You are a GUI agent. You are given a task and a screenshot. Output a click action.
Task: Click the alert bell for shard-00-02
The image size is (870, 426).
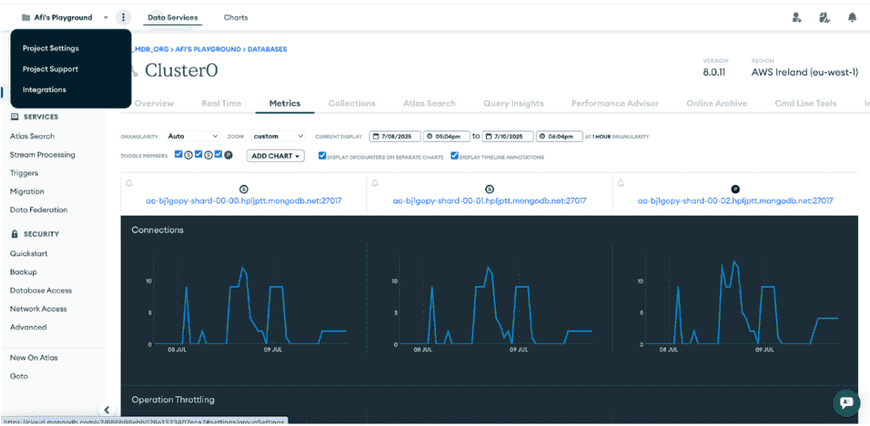[x=621, y=183]
